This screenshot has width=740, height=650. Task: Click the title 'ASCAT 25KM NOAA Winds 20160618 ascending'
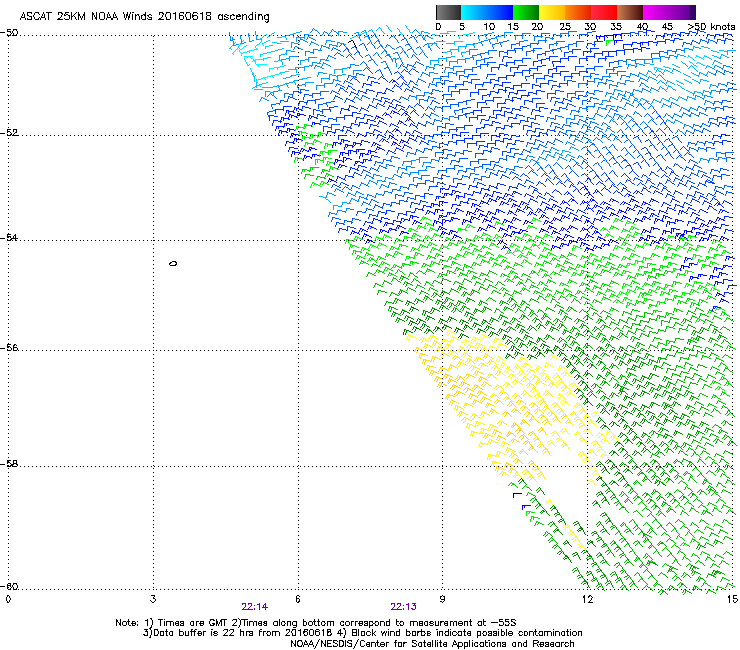coord(144,17)
